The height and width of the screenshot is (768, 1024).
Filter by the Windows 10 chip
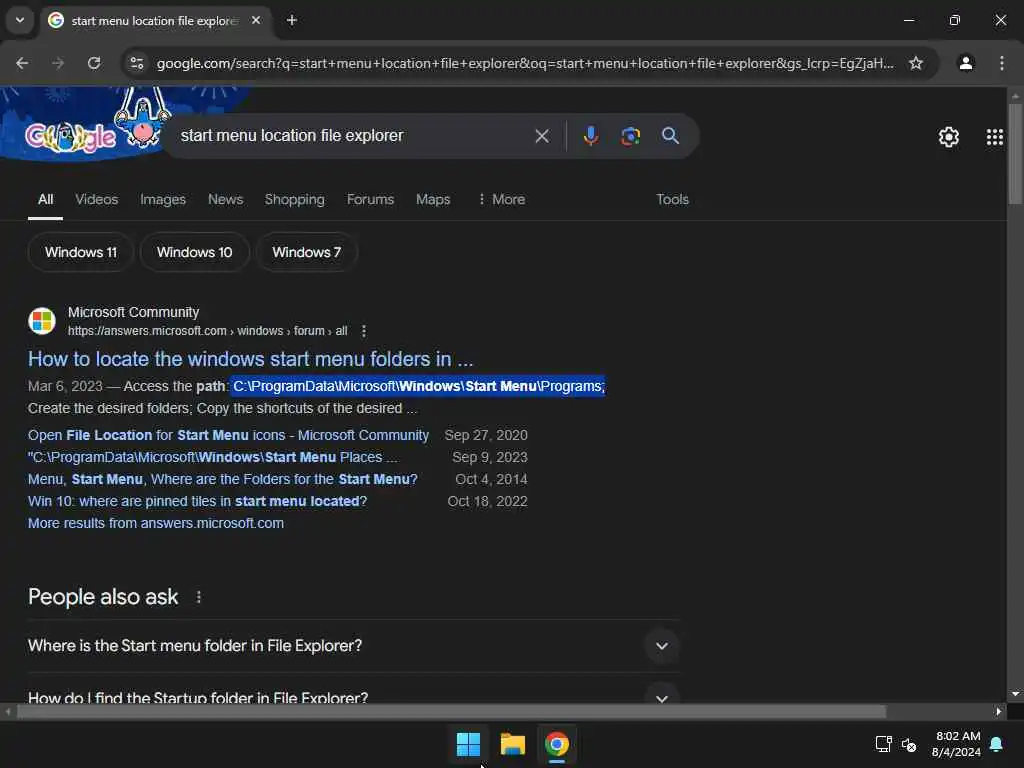195,252
